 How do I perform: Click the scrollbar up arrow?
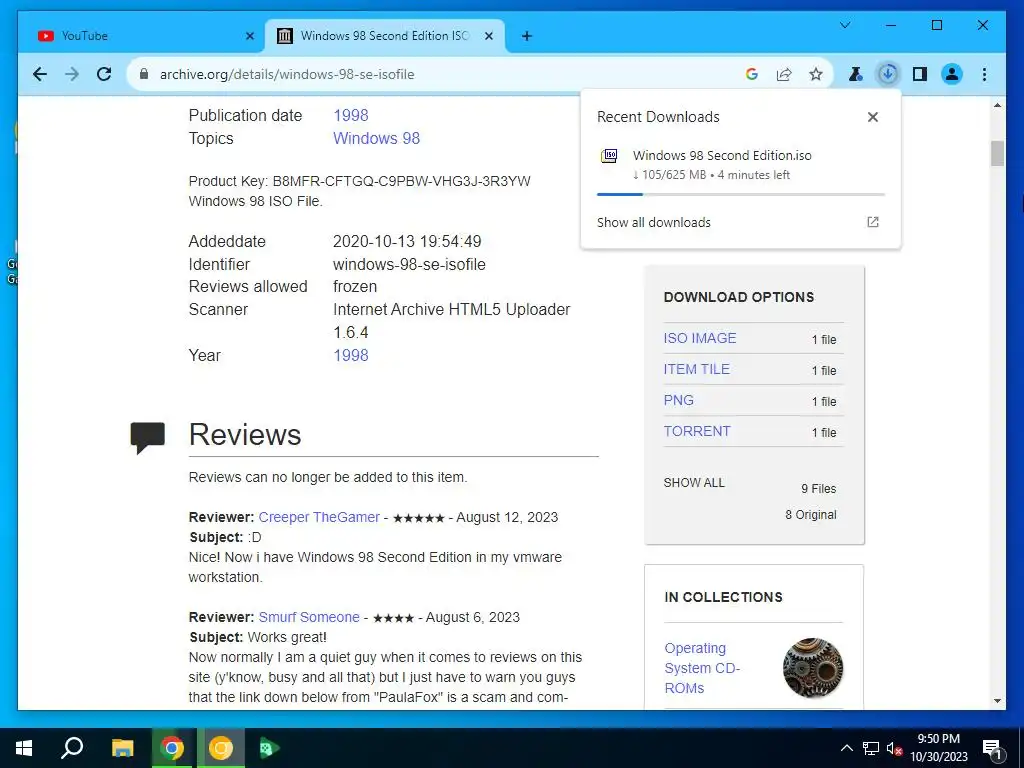pos(997,105)
